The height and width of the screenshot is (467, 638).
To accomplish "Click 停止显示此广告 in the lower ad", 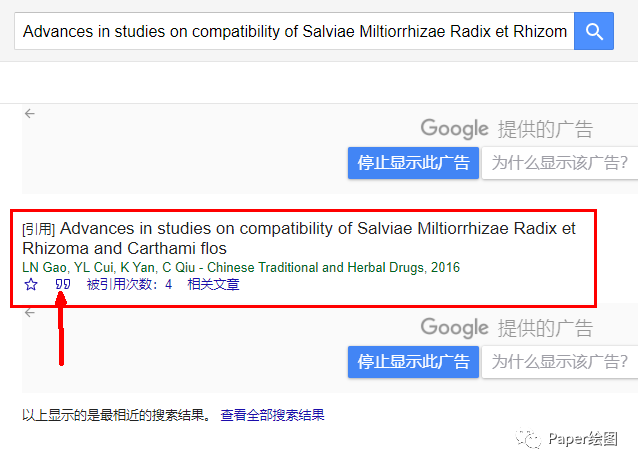I will [x=413, y=362].
